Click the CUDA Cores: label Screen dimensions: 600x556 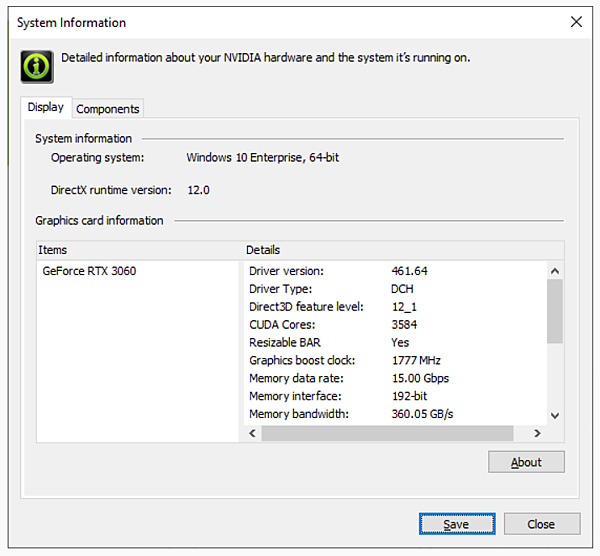coord(282,324)
